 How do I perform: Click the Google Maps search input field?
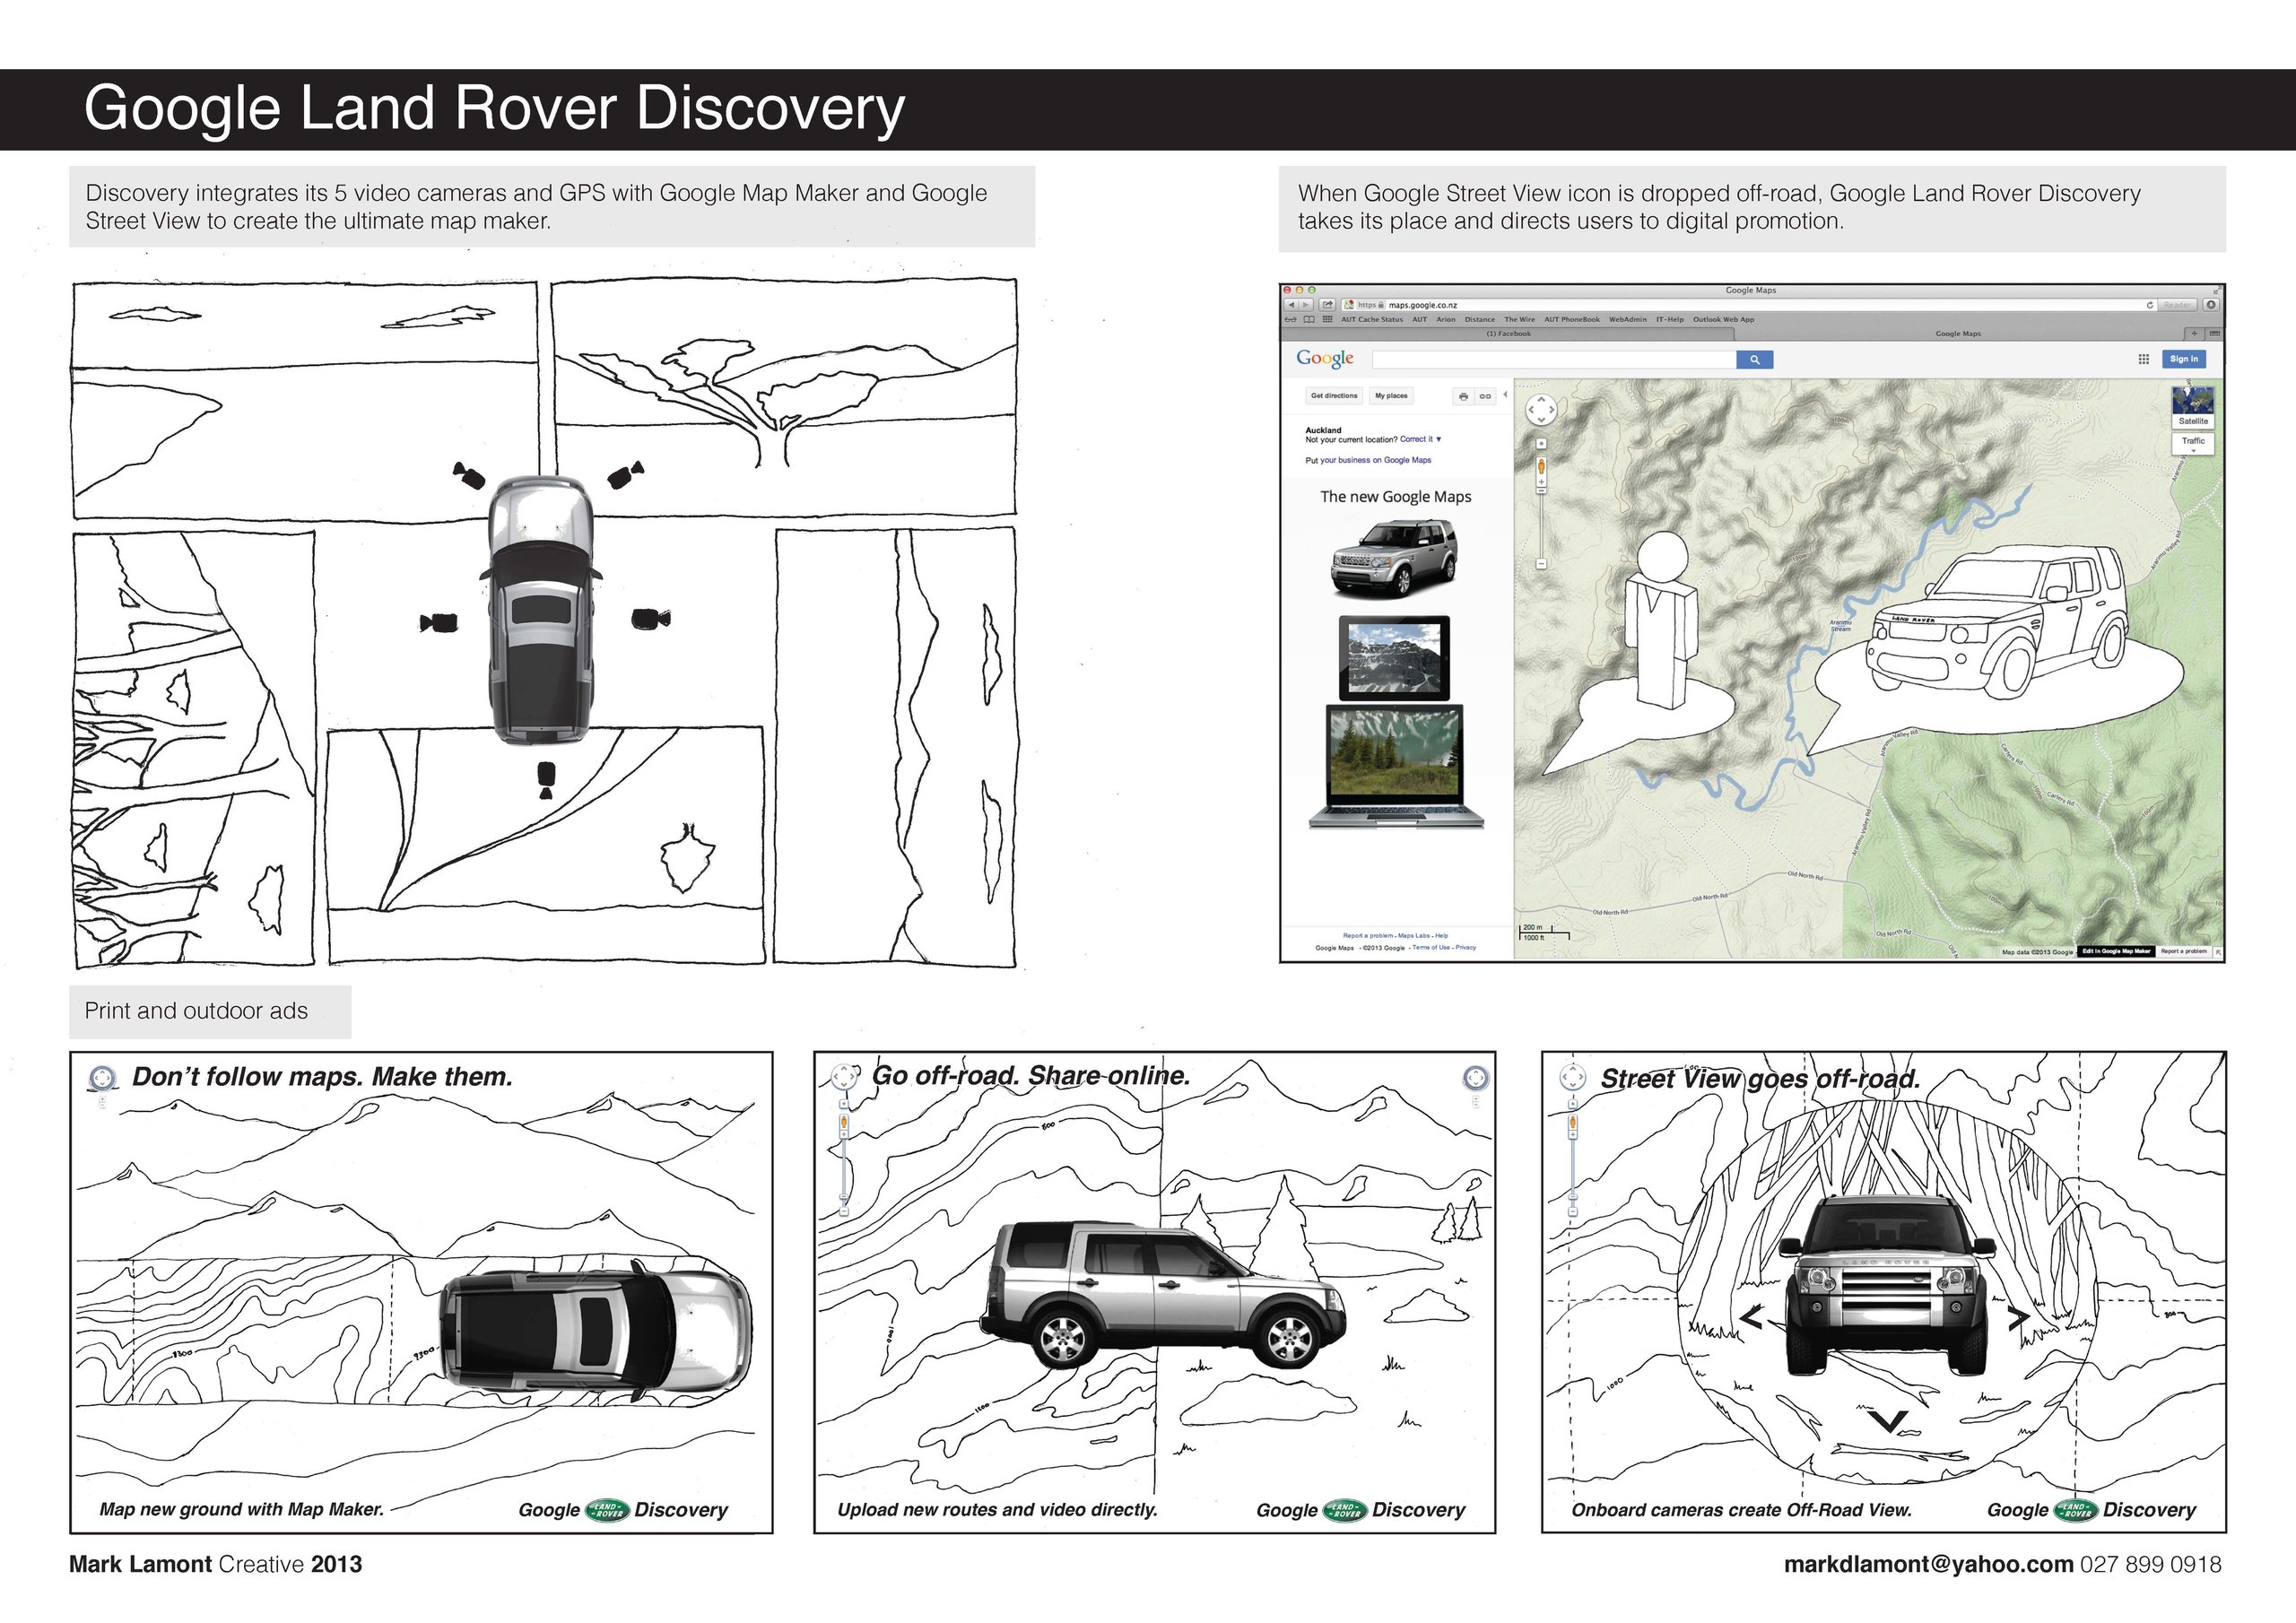point(1554,360)
